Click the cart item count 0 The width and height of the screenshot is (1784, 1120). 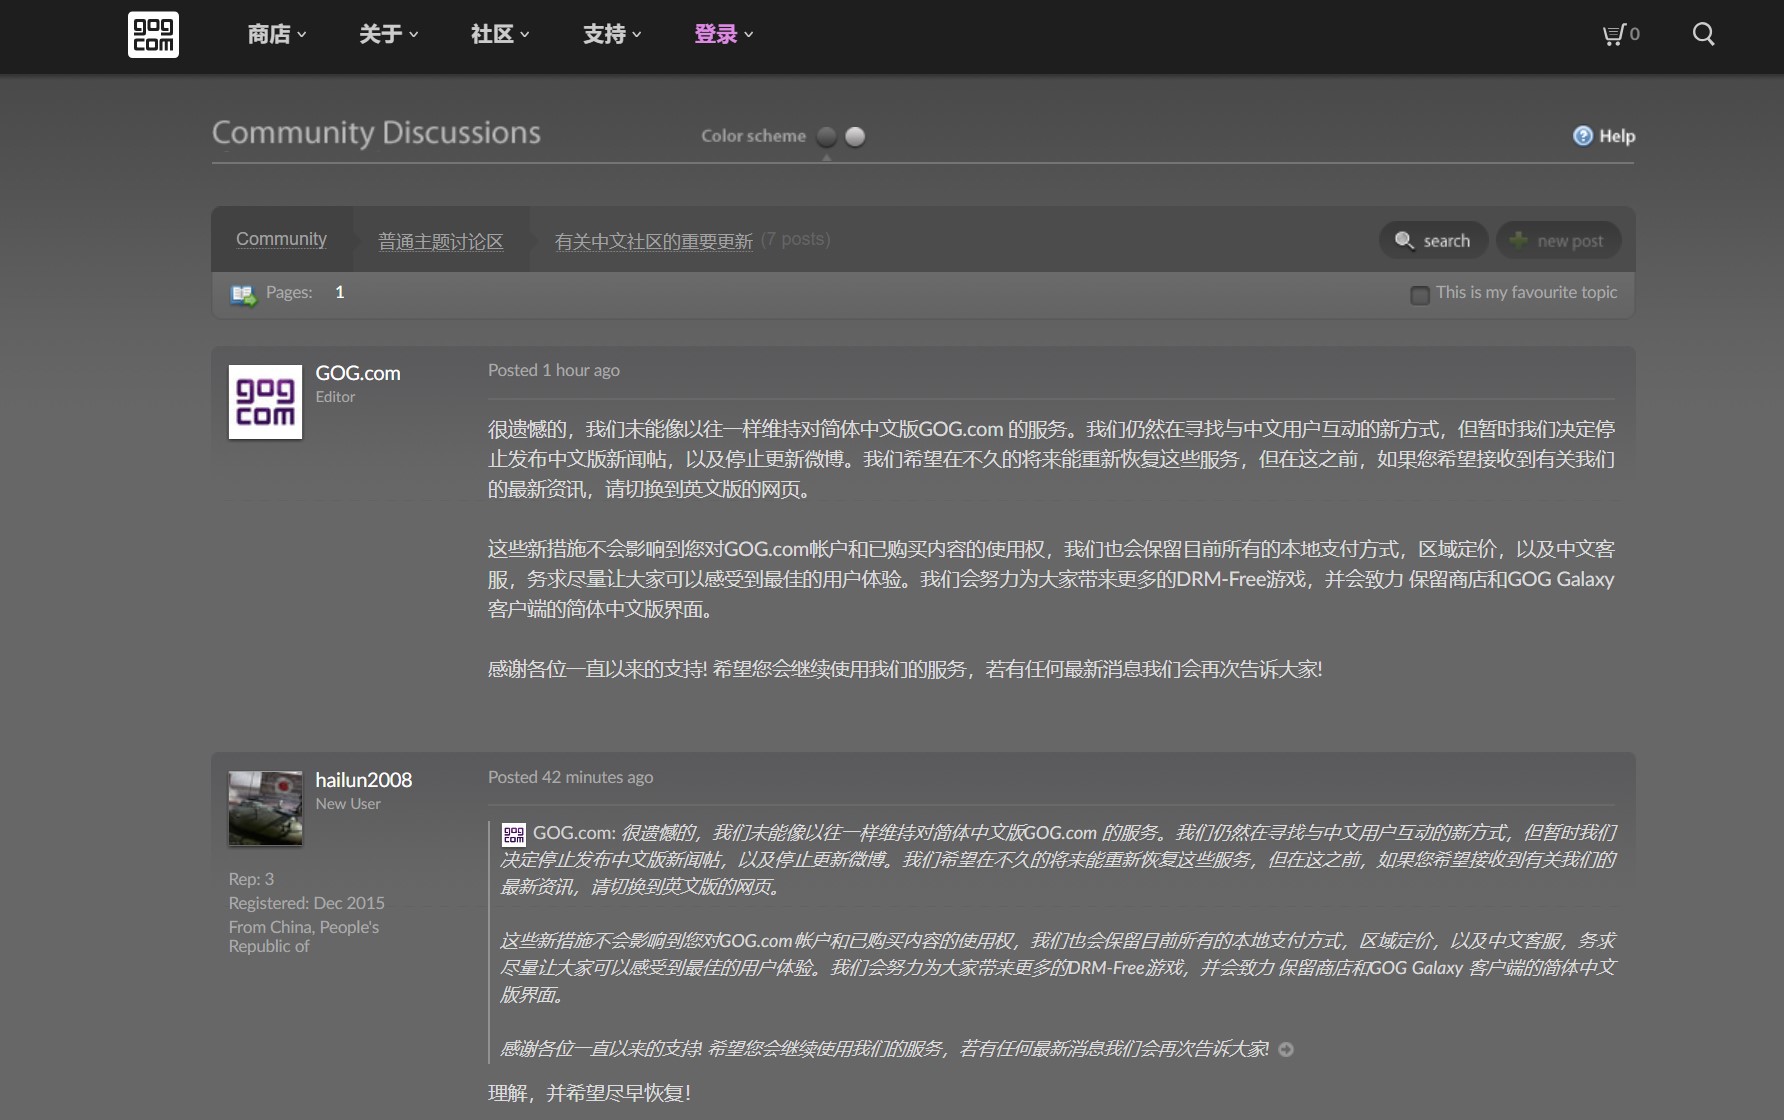(x=1634, y=34)
